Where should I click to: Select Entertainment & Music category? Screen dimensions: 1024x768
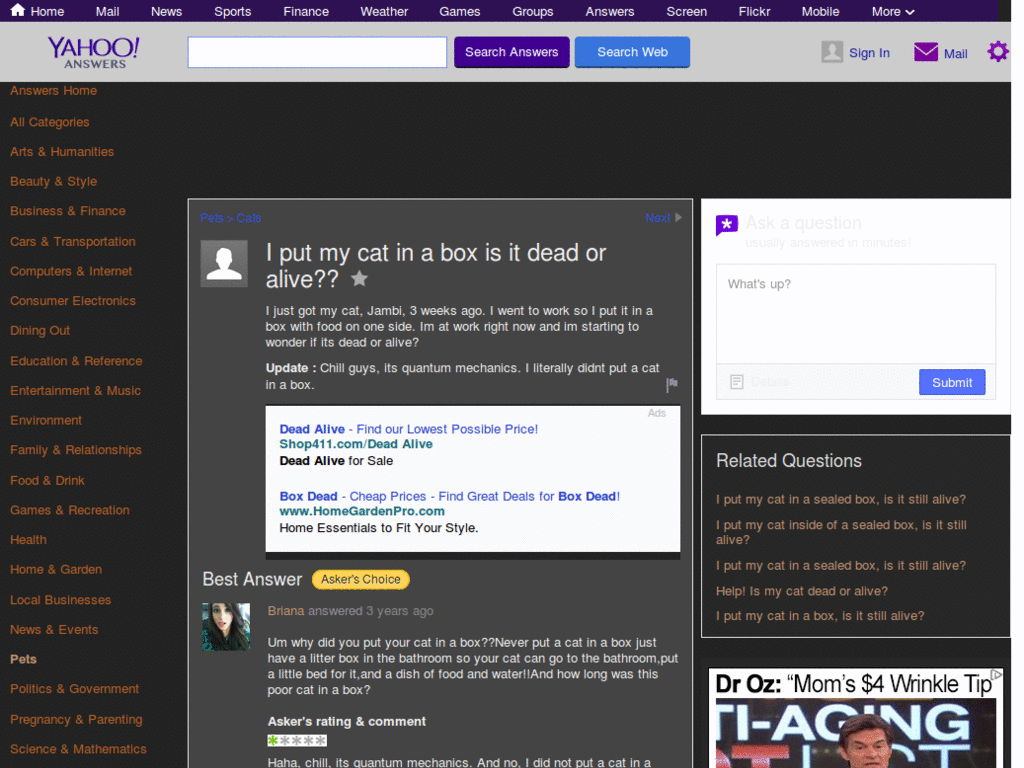coord(75,391)
